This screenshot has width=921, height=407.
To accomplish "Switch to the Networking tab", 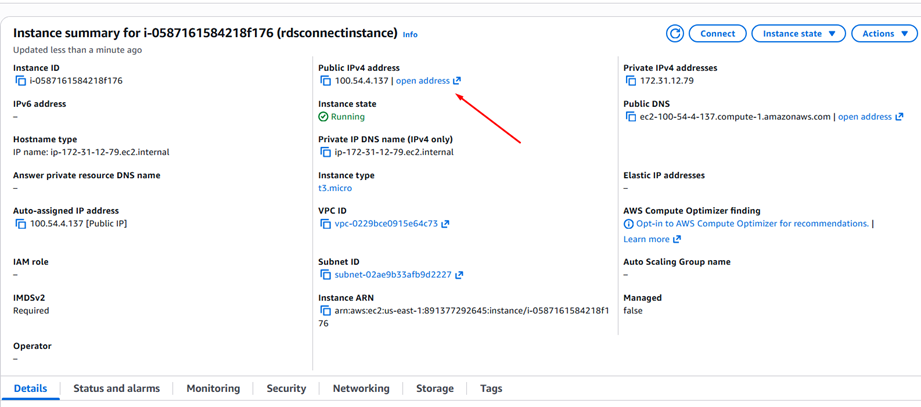I will pos(361,388).
